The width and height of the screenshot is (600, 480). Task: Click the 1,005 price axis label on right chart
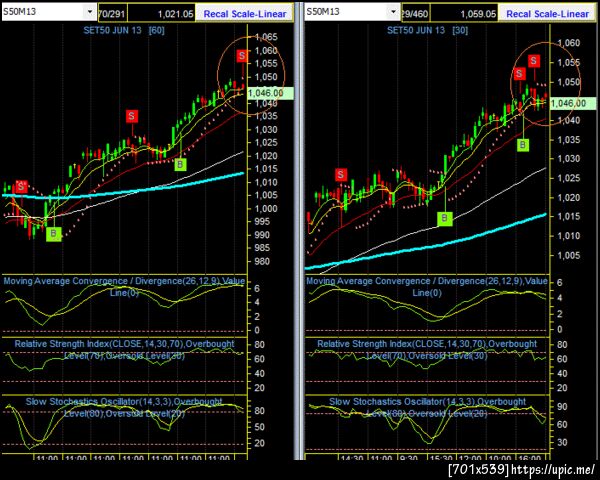click(569, 255)
